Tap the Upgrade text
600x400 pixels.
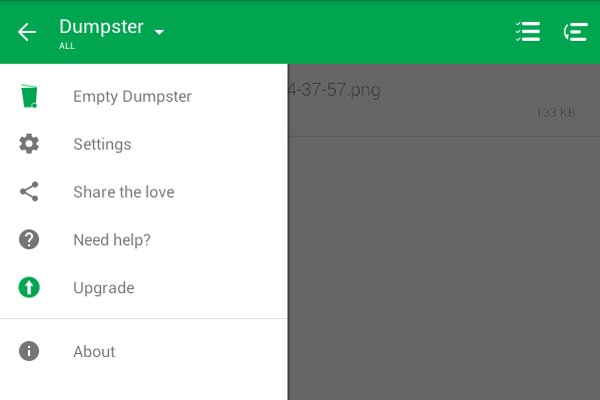click(x=104, y=288)
